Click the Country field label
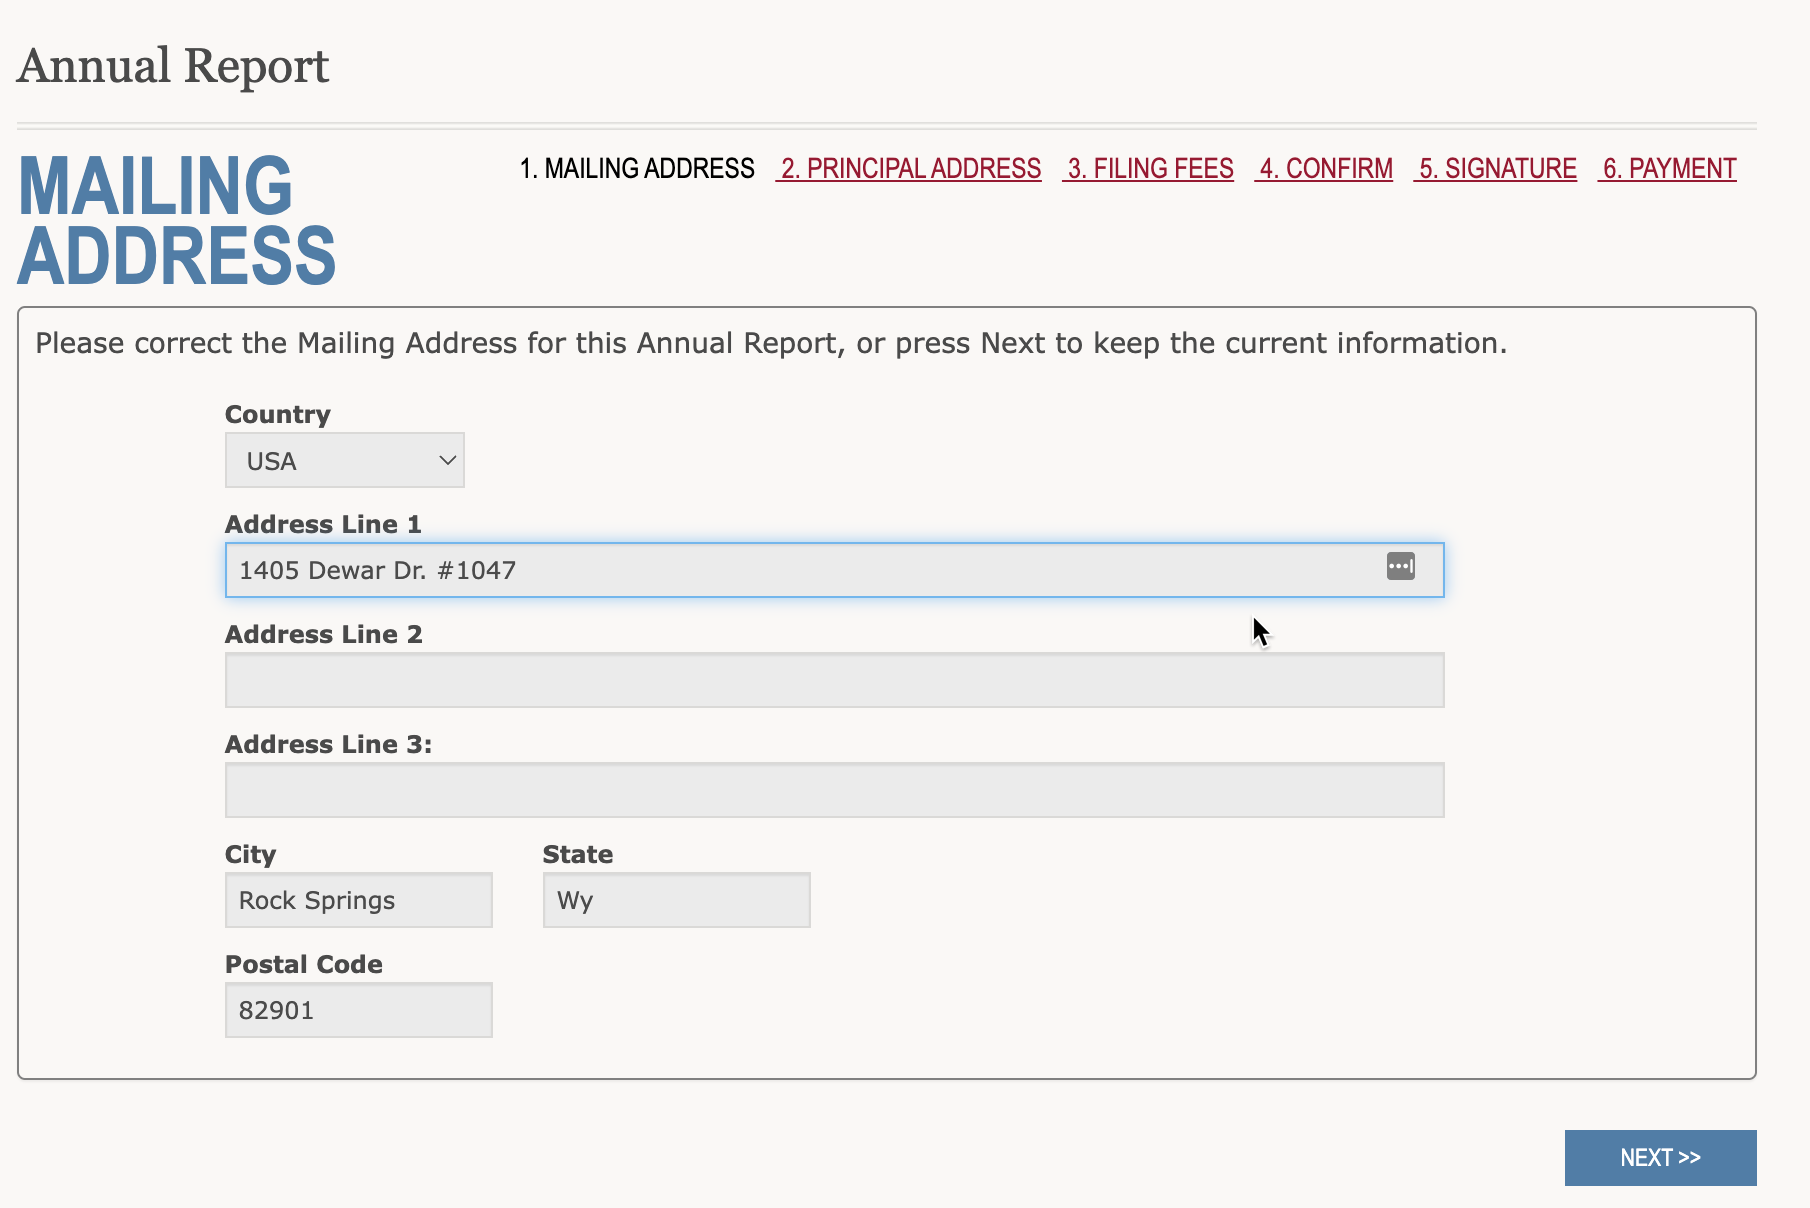This screenshot has width=1810, height=1208. point(277,415)
